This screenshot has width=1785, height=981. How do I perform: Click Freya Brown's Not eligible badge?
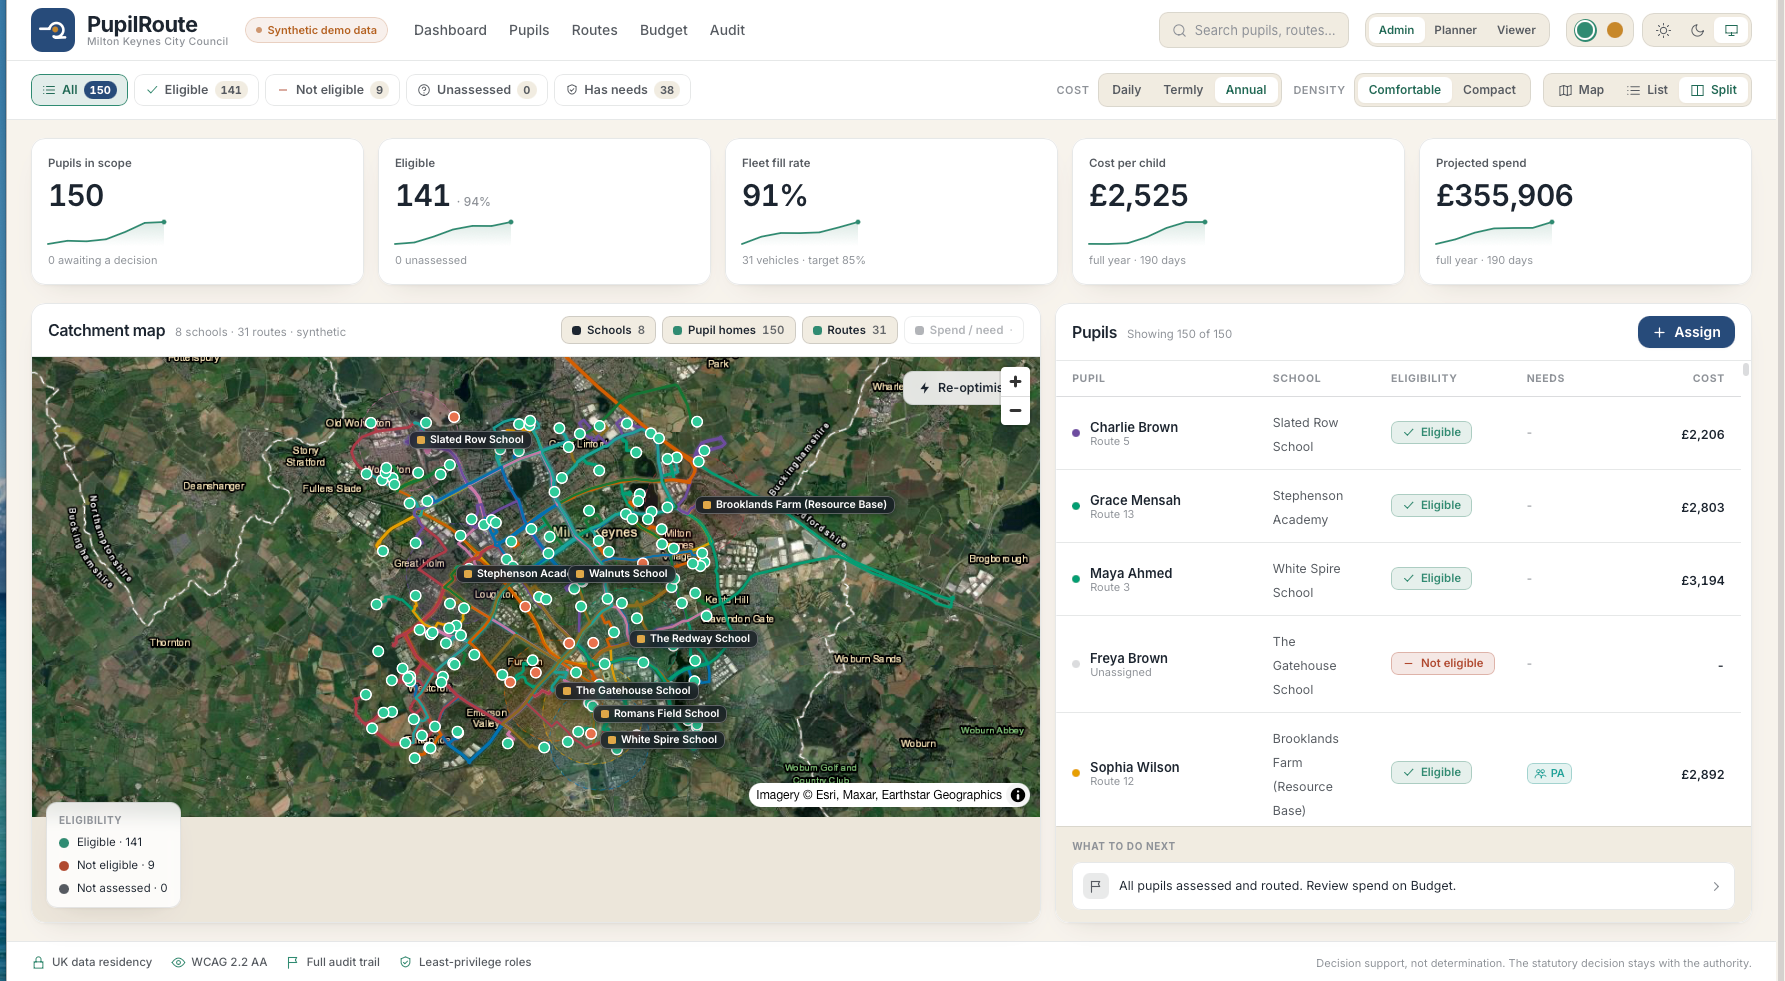pos(1442,663)
